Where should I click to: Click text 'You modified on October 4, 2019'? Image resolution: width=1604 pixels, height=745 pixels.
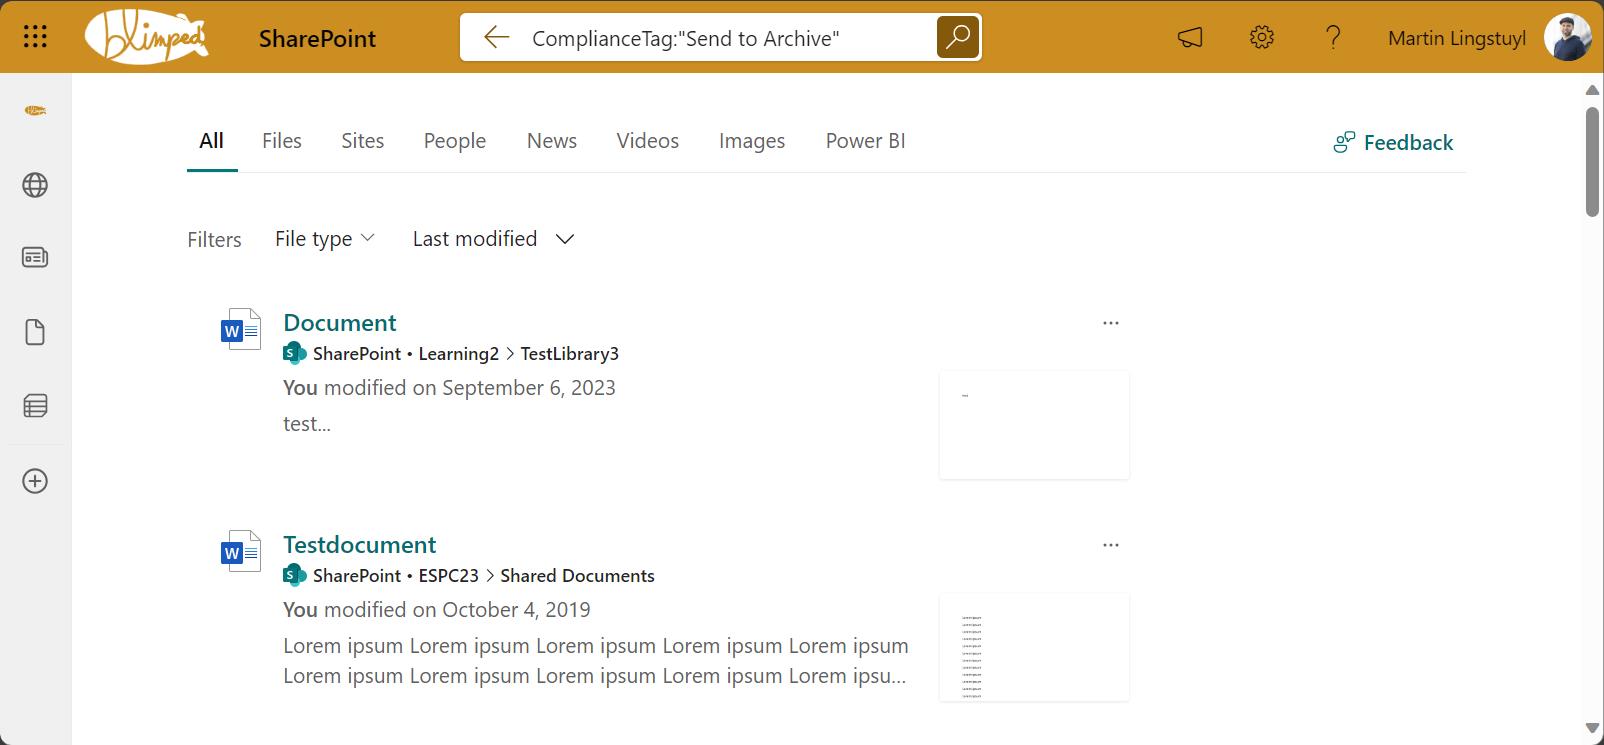[x=437, y=610]
